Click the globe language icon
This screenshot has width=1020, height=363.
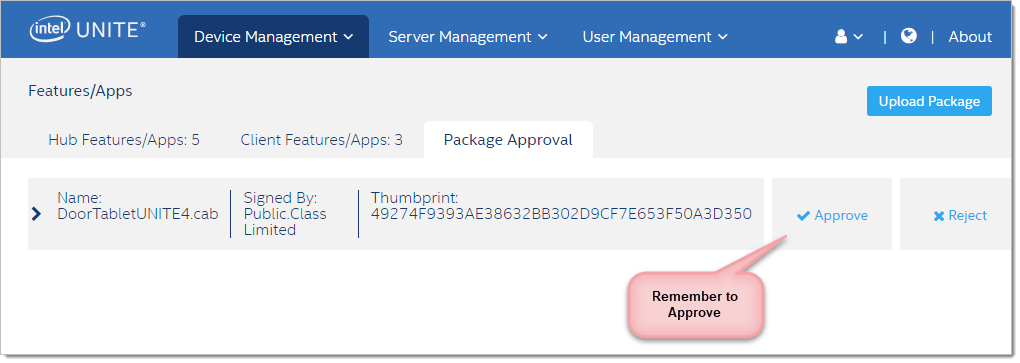[909, 36]
